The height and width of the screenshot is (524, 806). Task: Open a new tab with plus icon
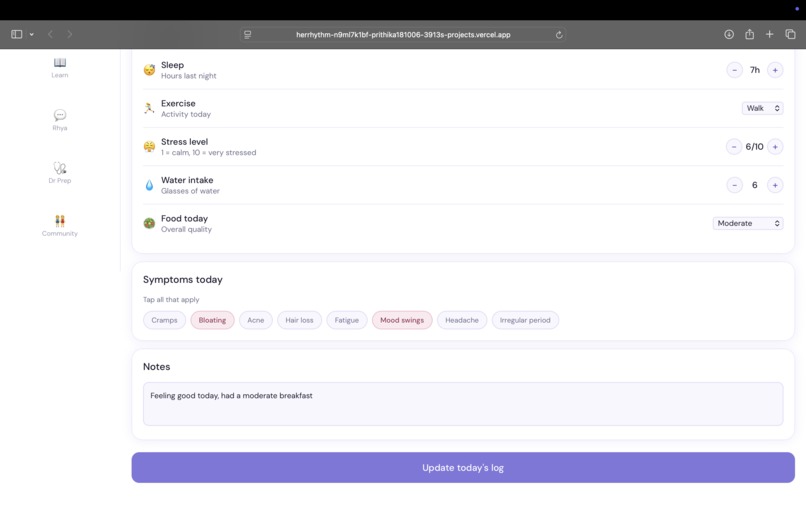[770, 34]
